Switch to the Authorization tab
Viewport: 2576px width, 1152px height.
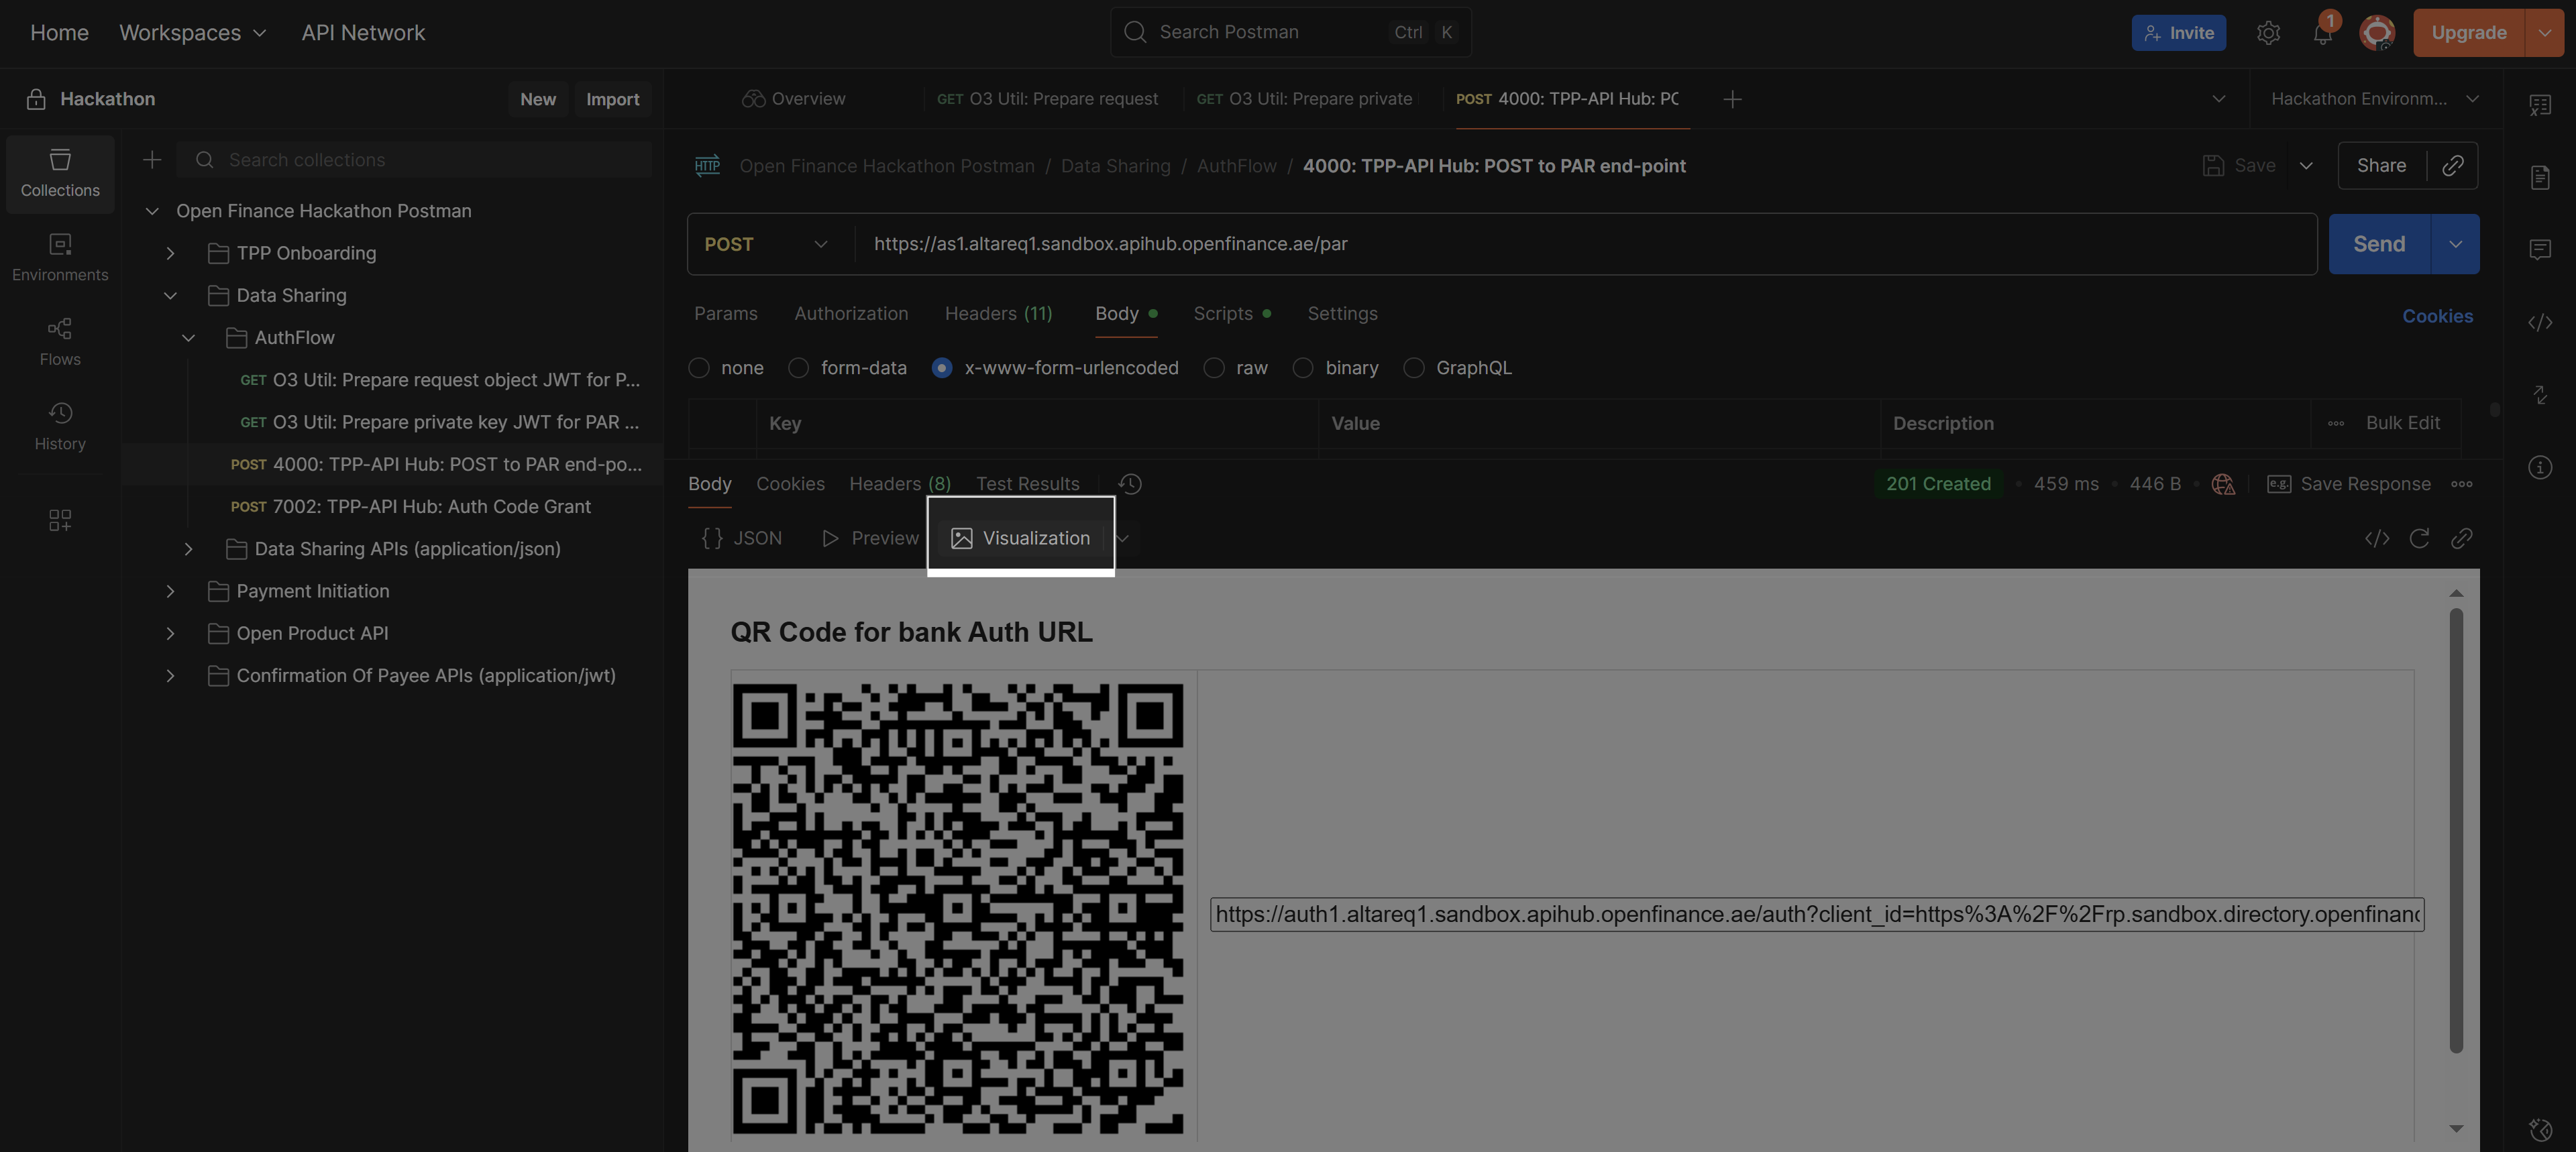pos(851,314)
